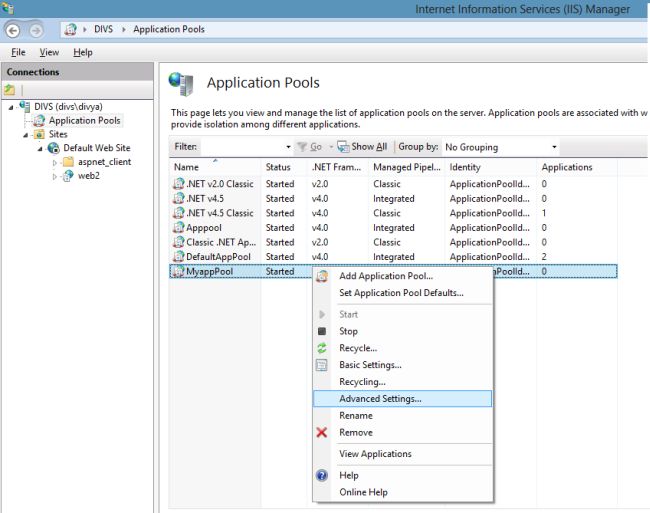Viewport: 650px width, 513px height.
Task: Collapse the DIVS server tree node
Action: [11, 107]
